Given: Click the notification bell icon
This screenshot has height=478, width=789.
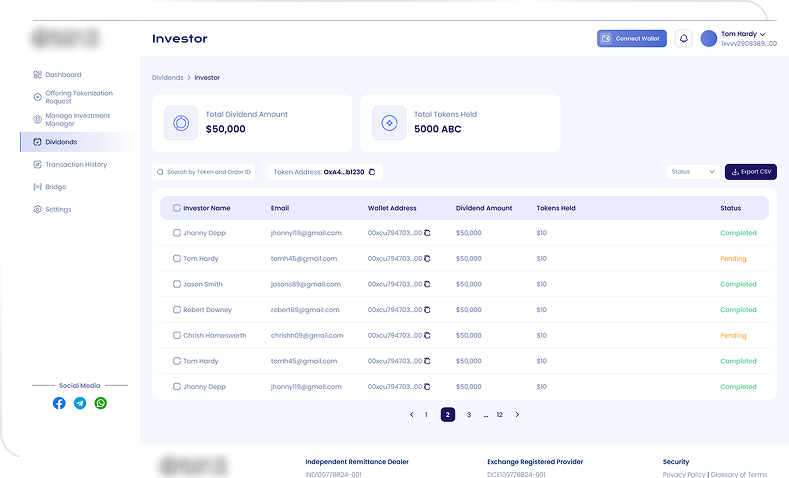Looking at the screenshot, I should tap(684, 38).
